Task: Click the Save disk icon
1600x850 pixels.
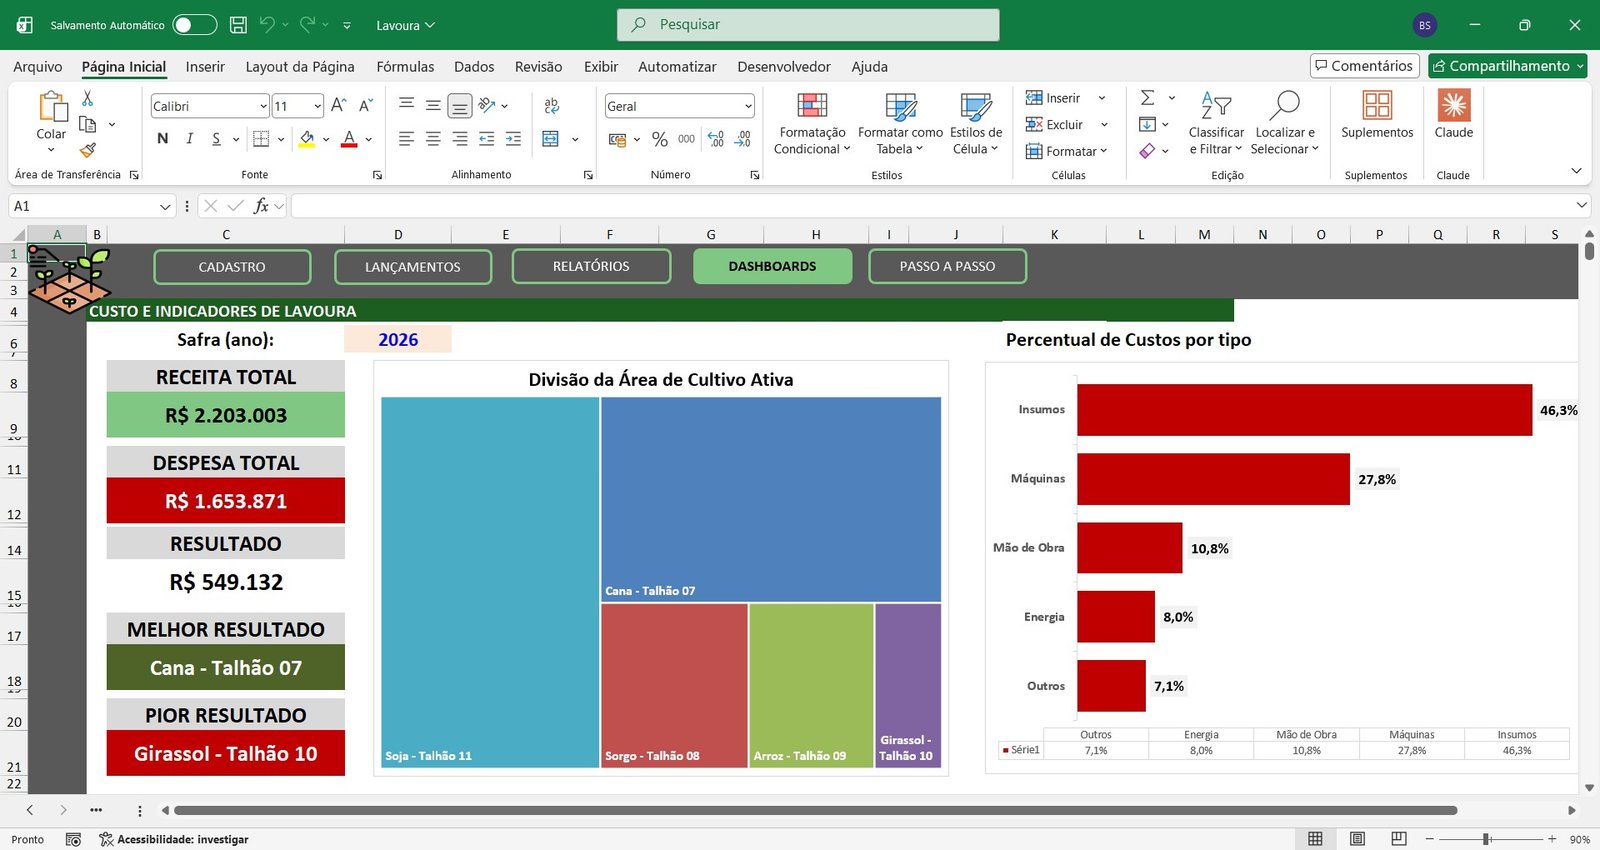Action: coord(238,25)
